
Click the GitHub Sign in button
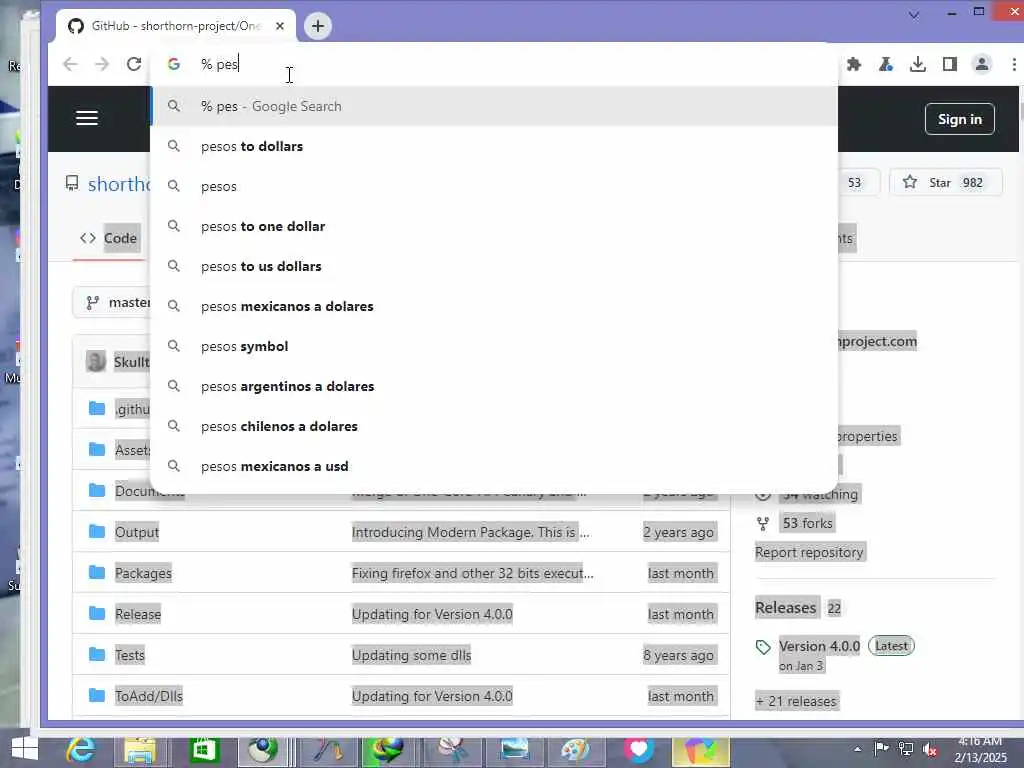[959, 119]
